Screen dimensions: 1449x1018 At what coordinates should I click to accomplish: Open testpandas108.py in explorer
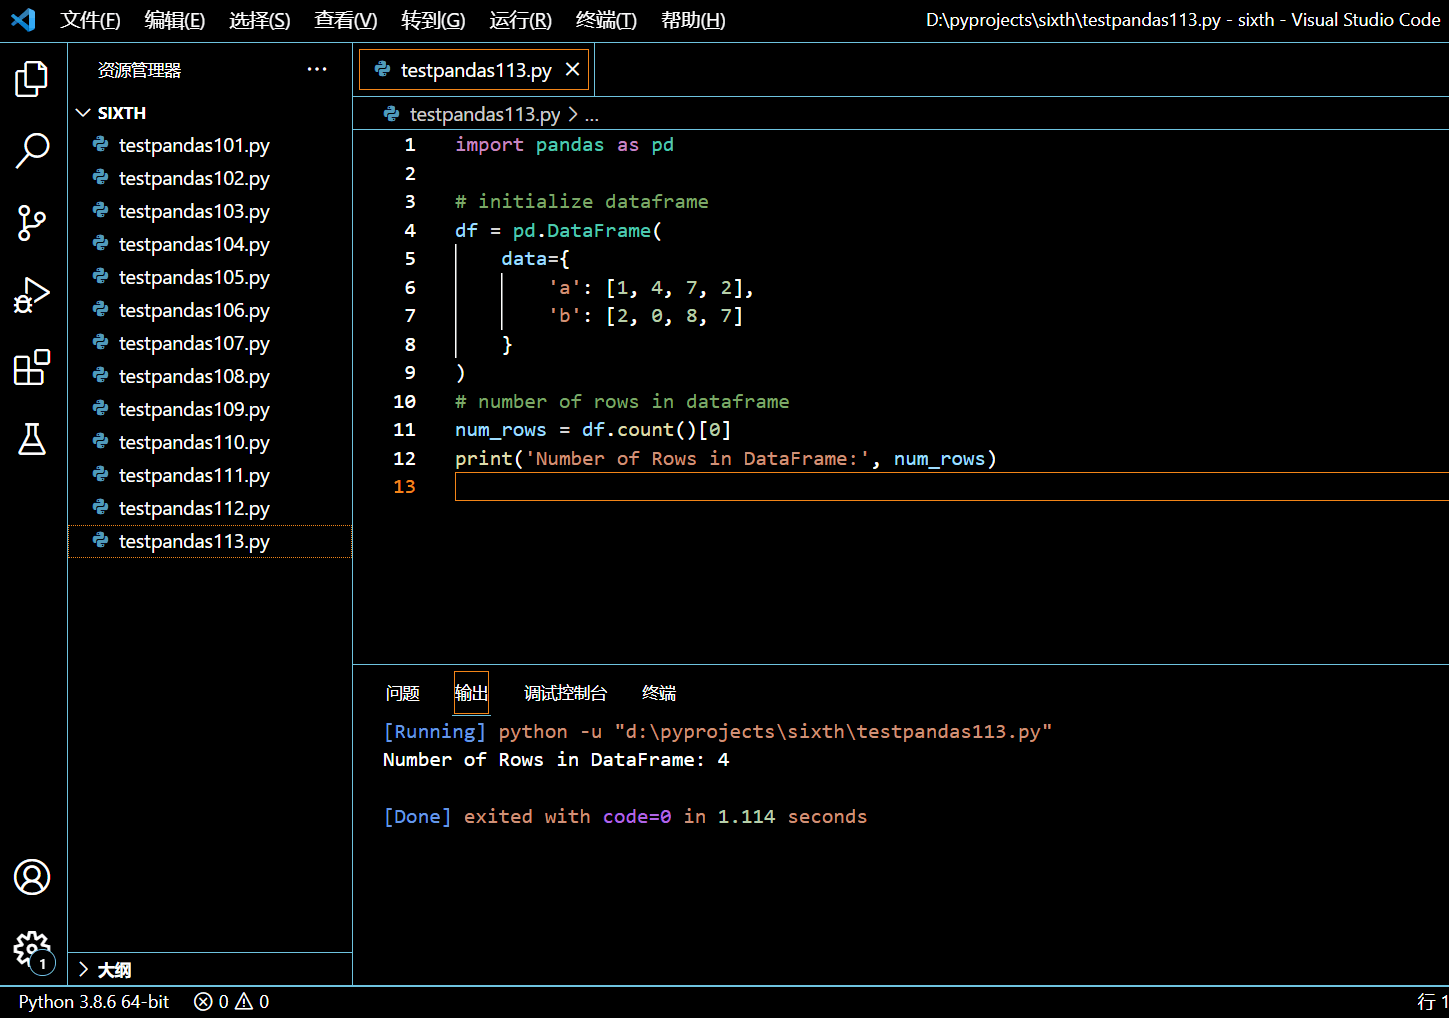pos(210,376)
